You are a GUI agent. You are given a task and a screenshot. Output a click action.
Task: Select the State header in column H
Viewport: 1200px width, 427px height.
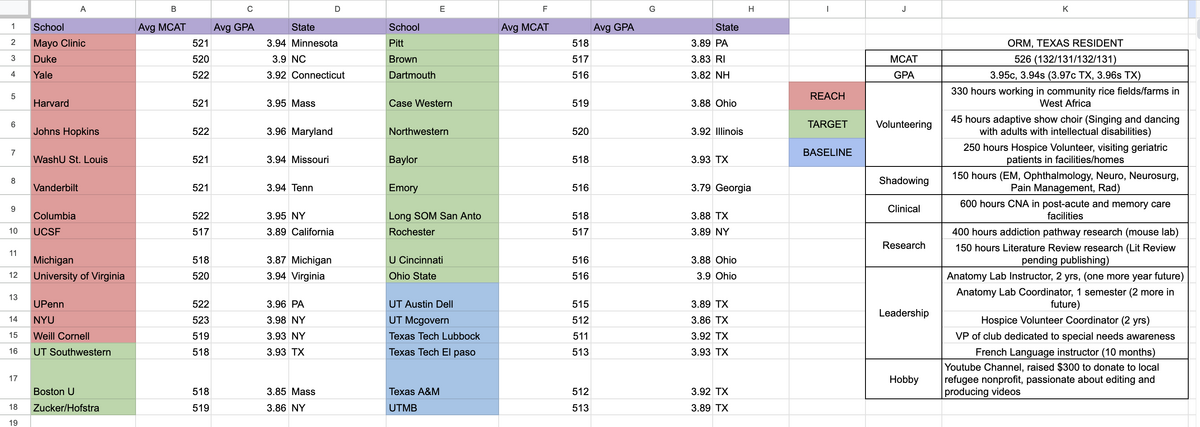tap(748, 26)
